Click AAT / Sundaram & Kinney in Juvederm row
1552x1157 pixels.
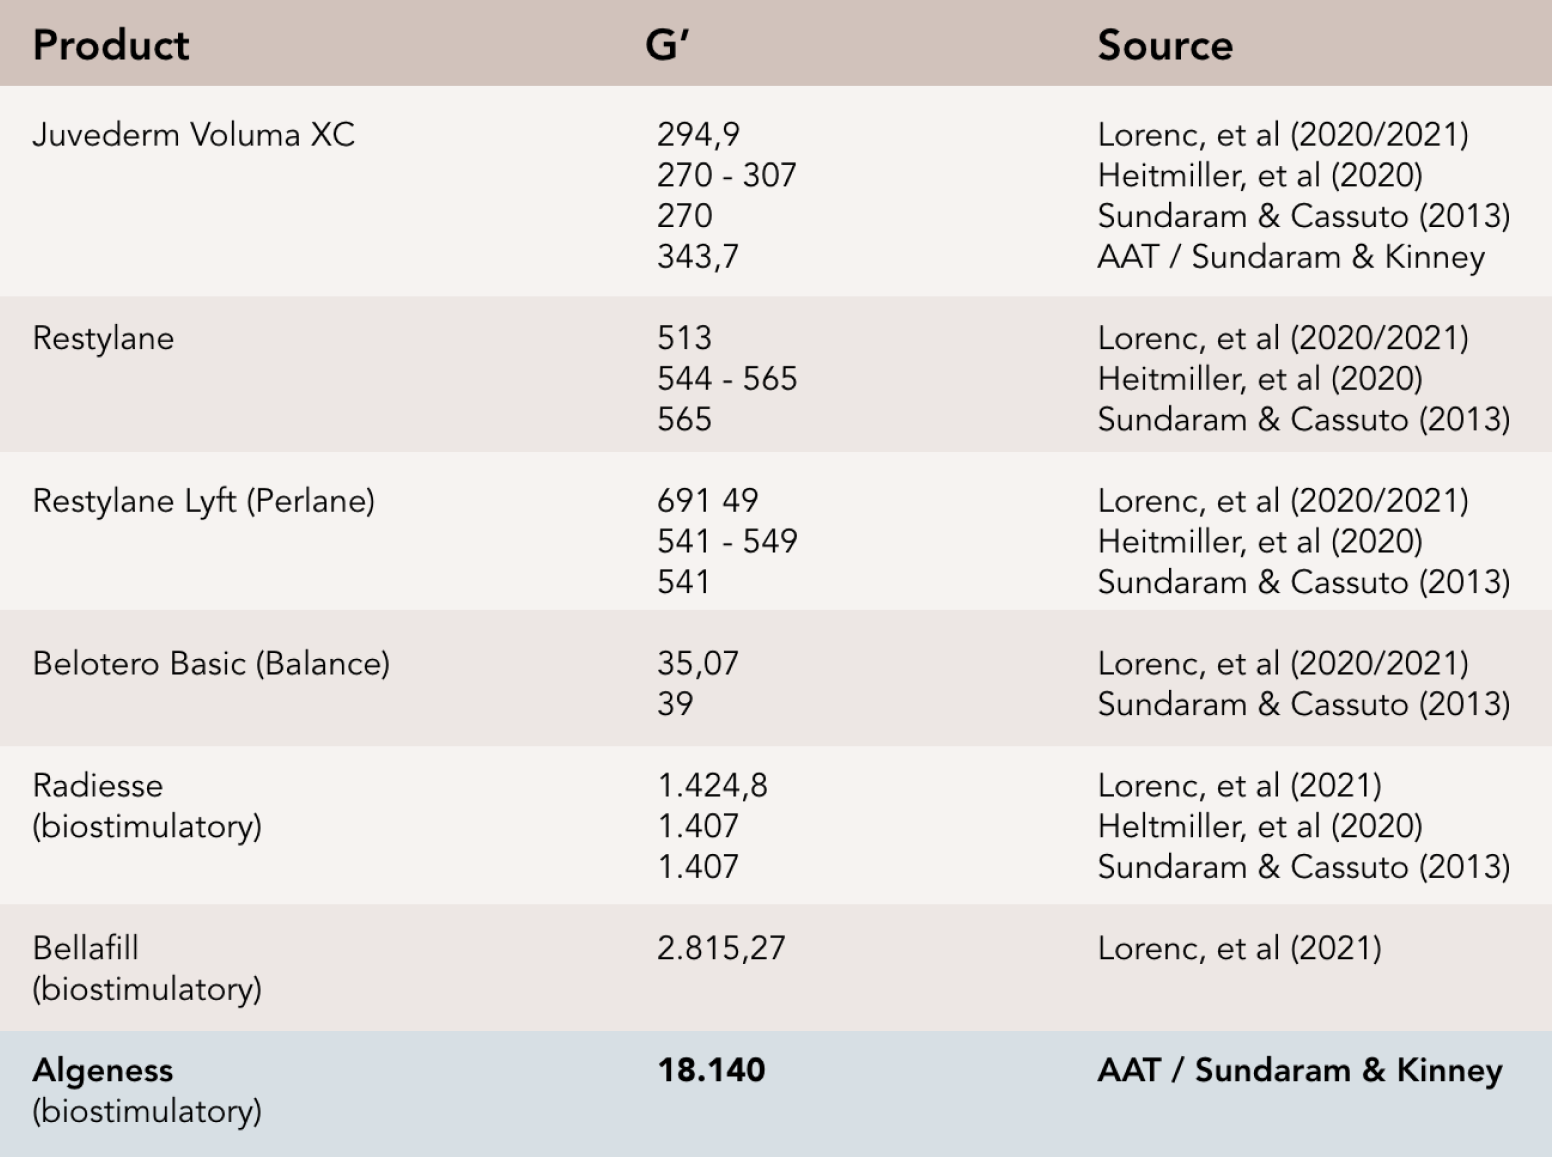pos(1290,257)
